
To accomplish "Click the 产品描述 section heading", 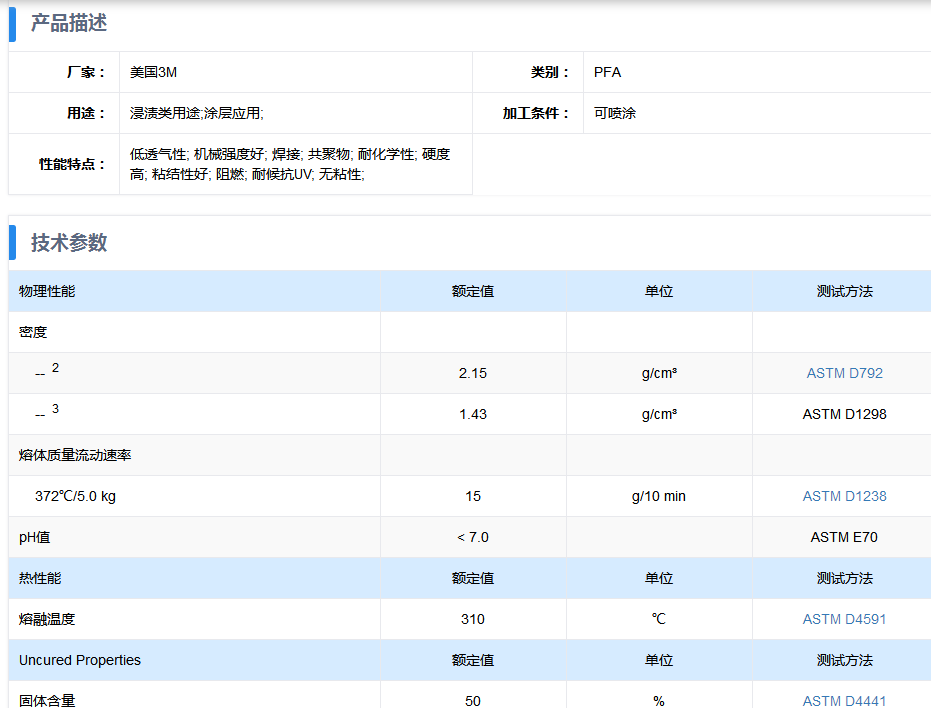I will (x=69, y=23).
